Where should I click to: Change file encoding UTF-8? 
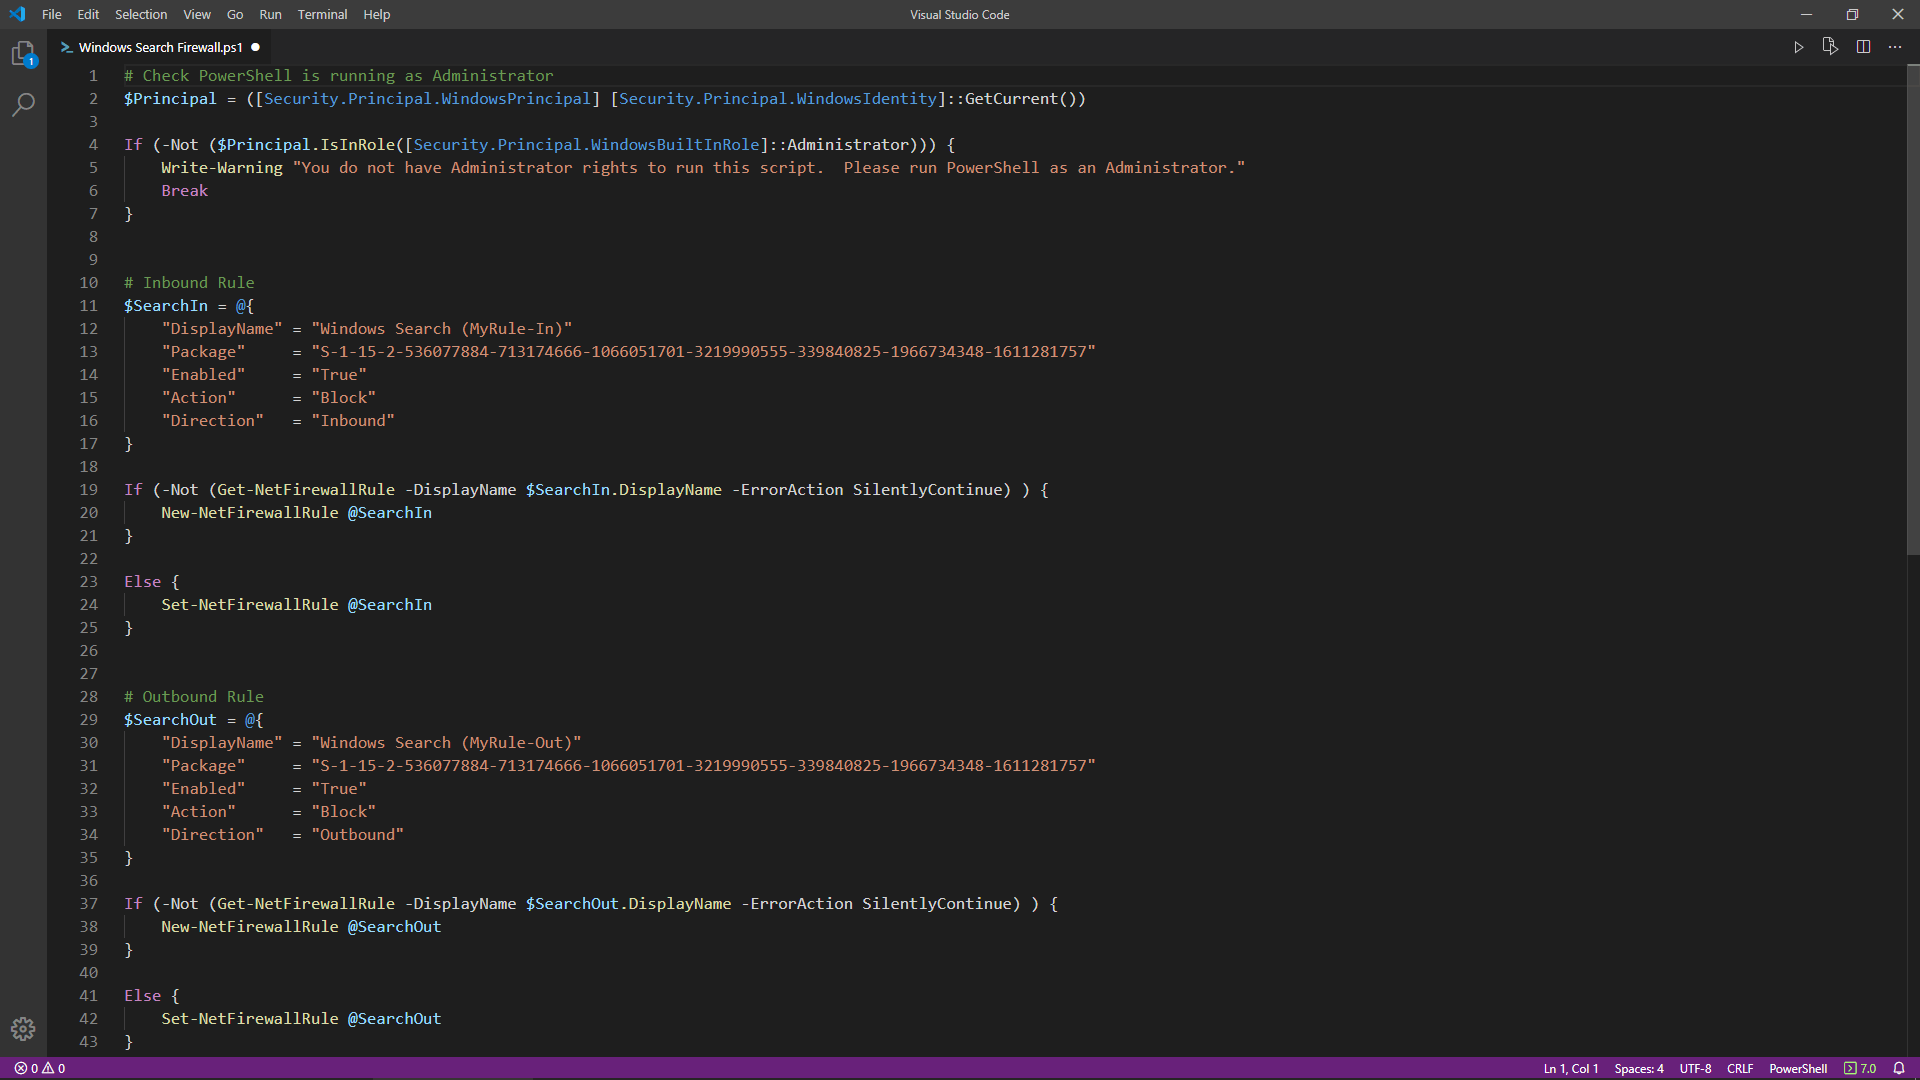(x=1695, y=1068)
